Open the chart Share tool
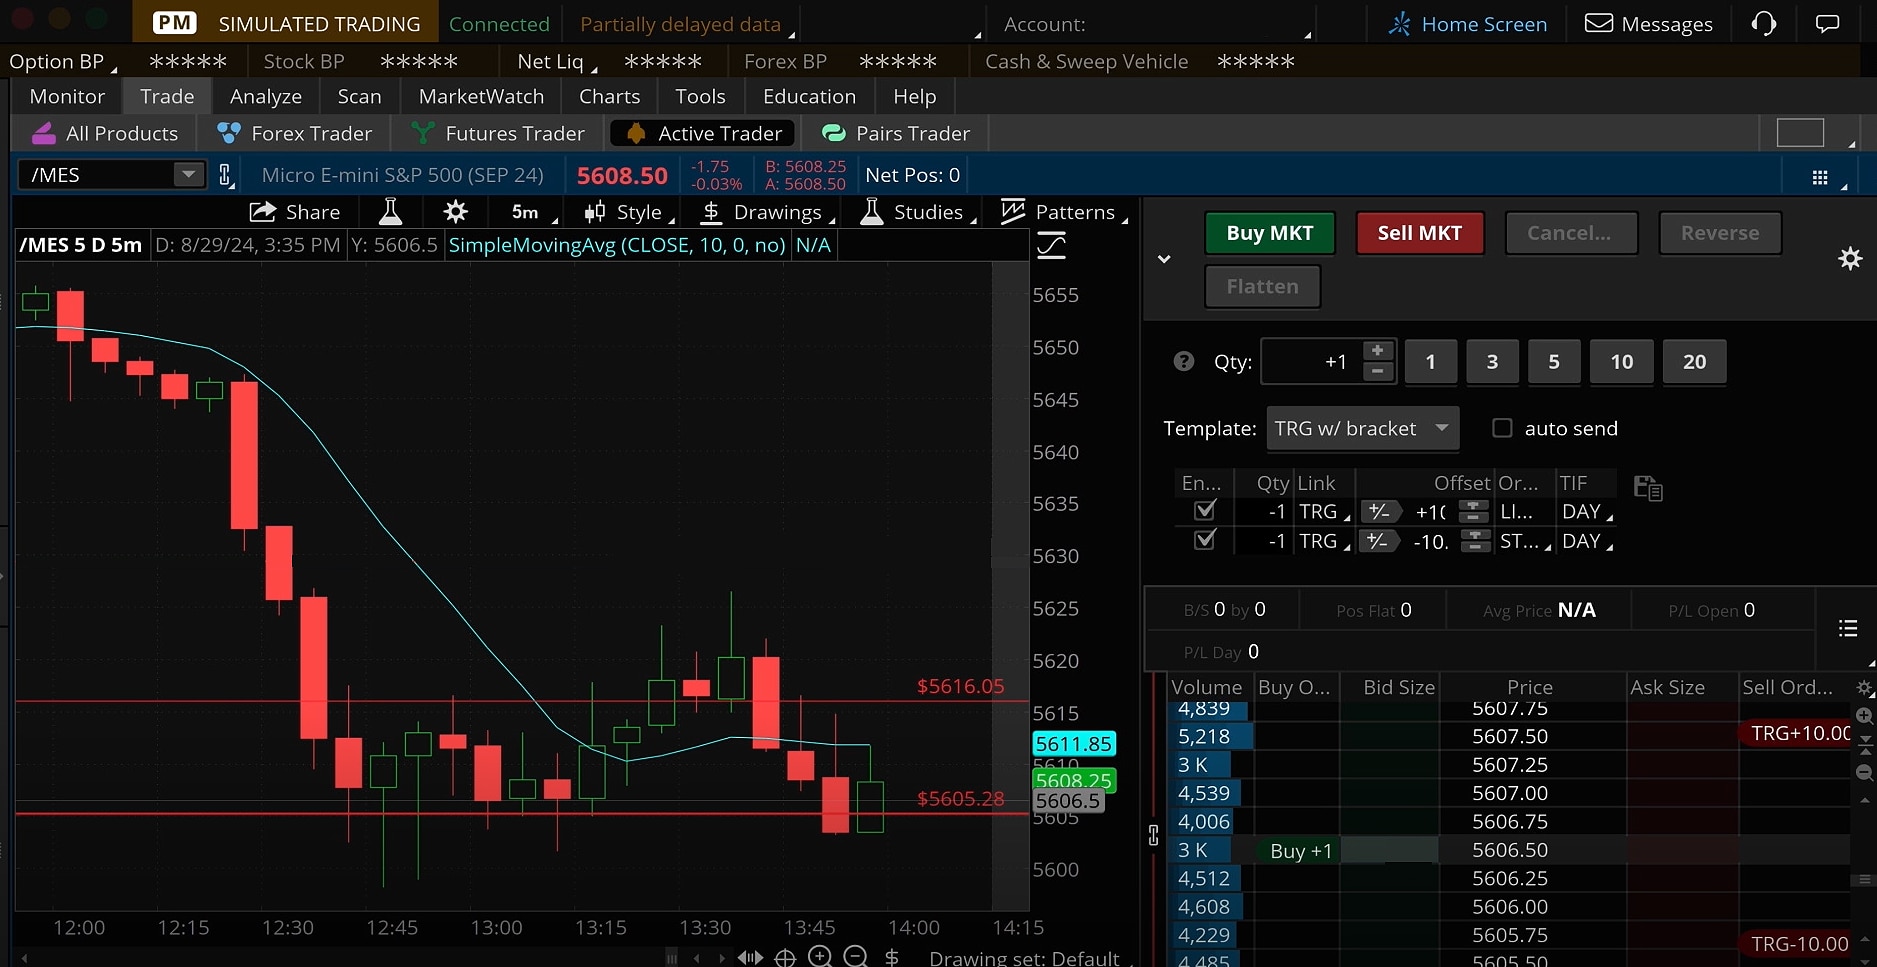The width and height of the screenshot is (1877, 967). [x=295, y=211]
